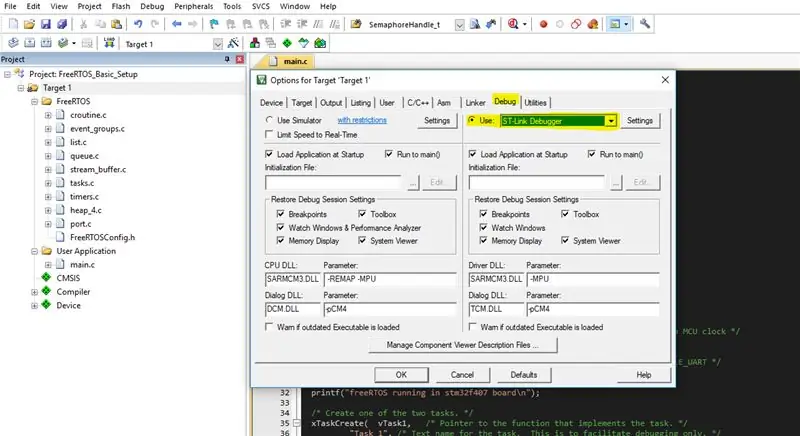
Task: Click the Save All icon
Action: pyautogui.click(x=62, y=24)
